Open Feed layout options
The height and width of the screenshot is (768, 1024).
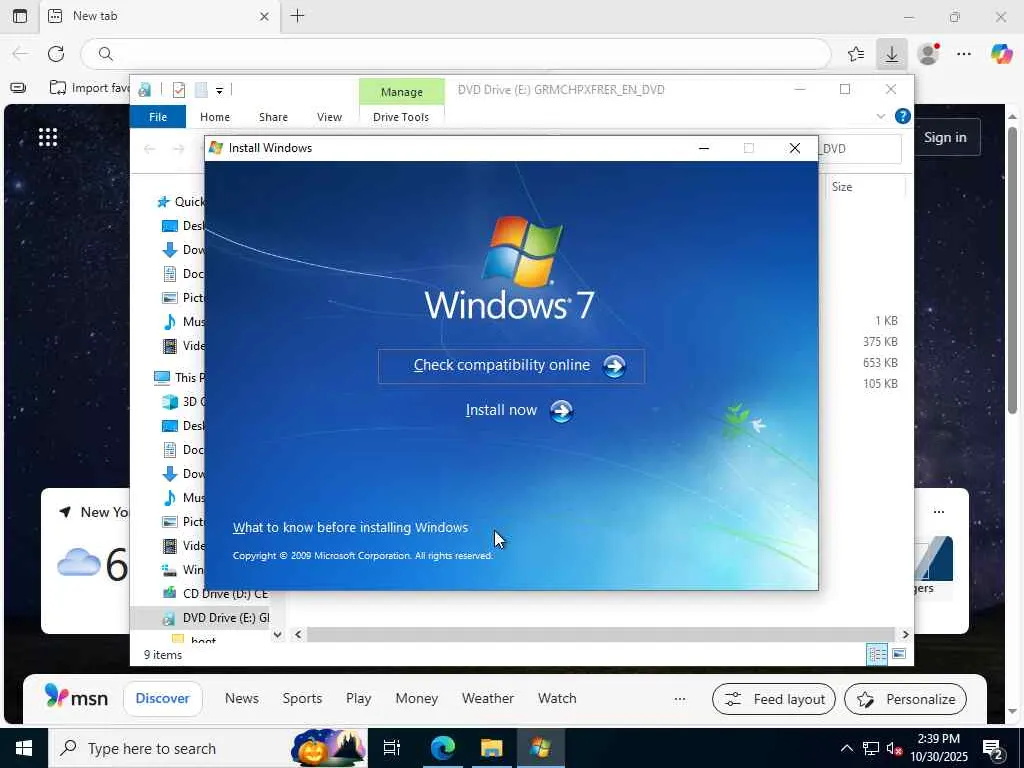tap(774, 699)
